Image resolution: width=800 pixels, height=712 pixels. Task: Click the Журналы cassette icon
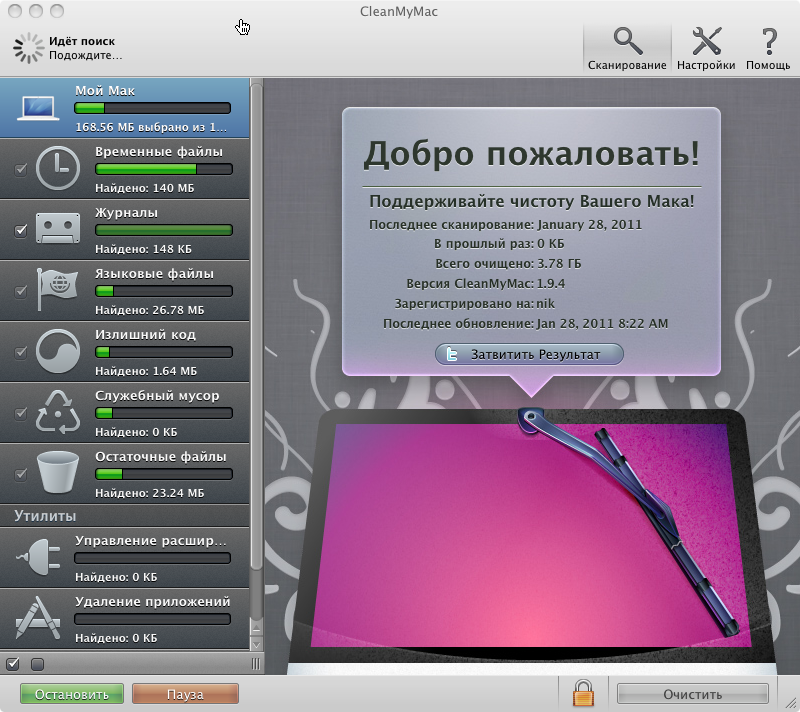[58, 228]
